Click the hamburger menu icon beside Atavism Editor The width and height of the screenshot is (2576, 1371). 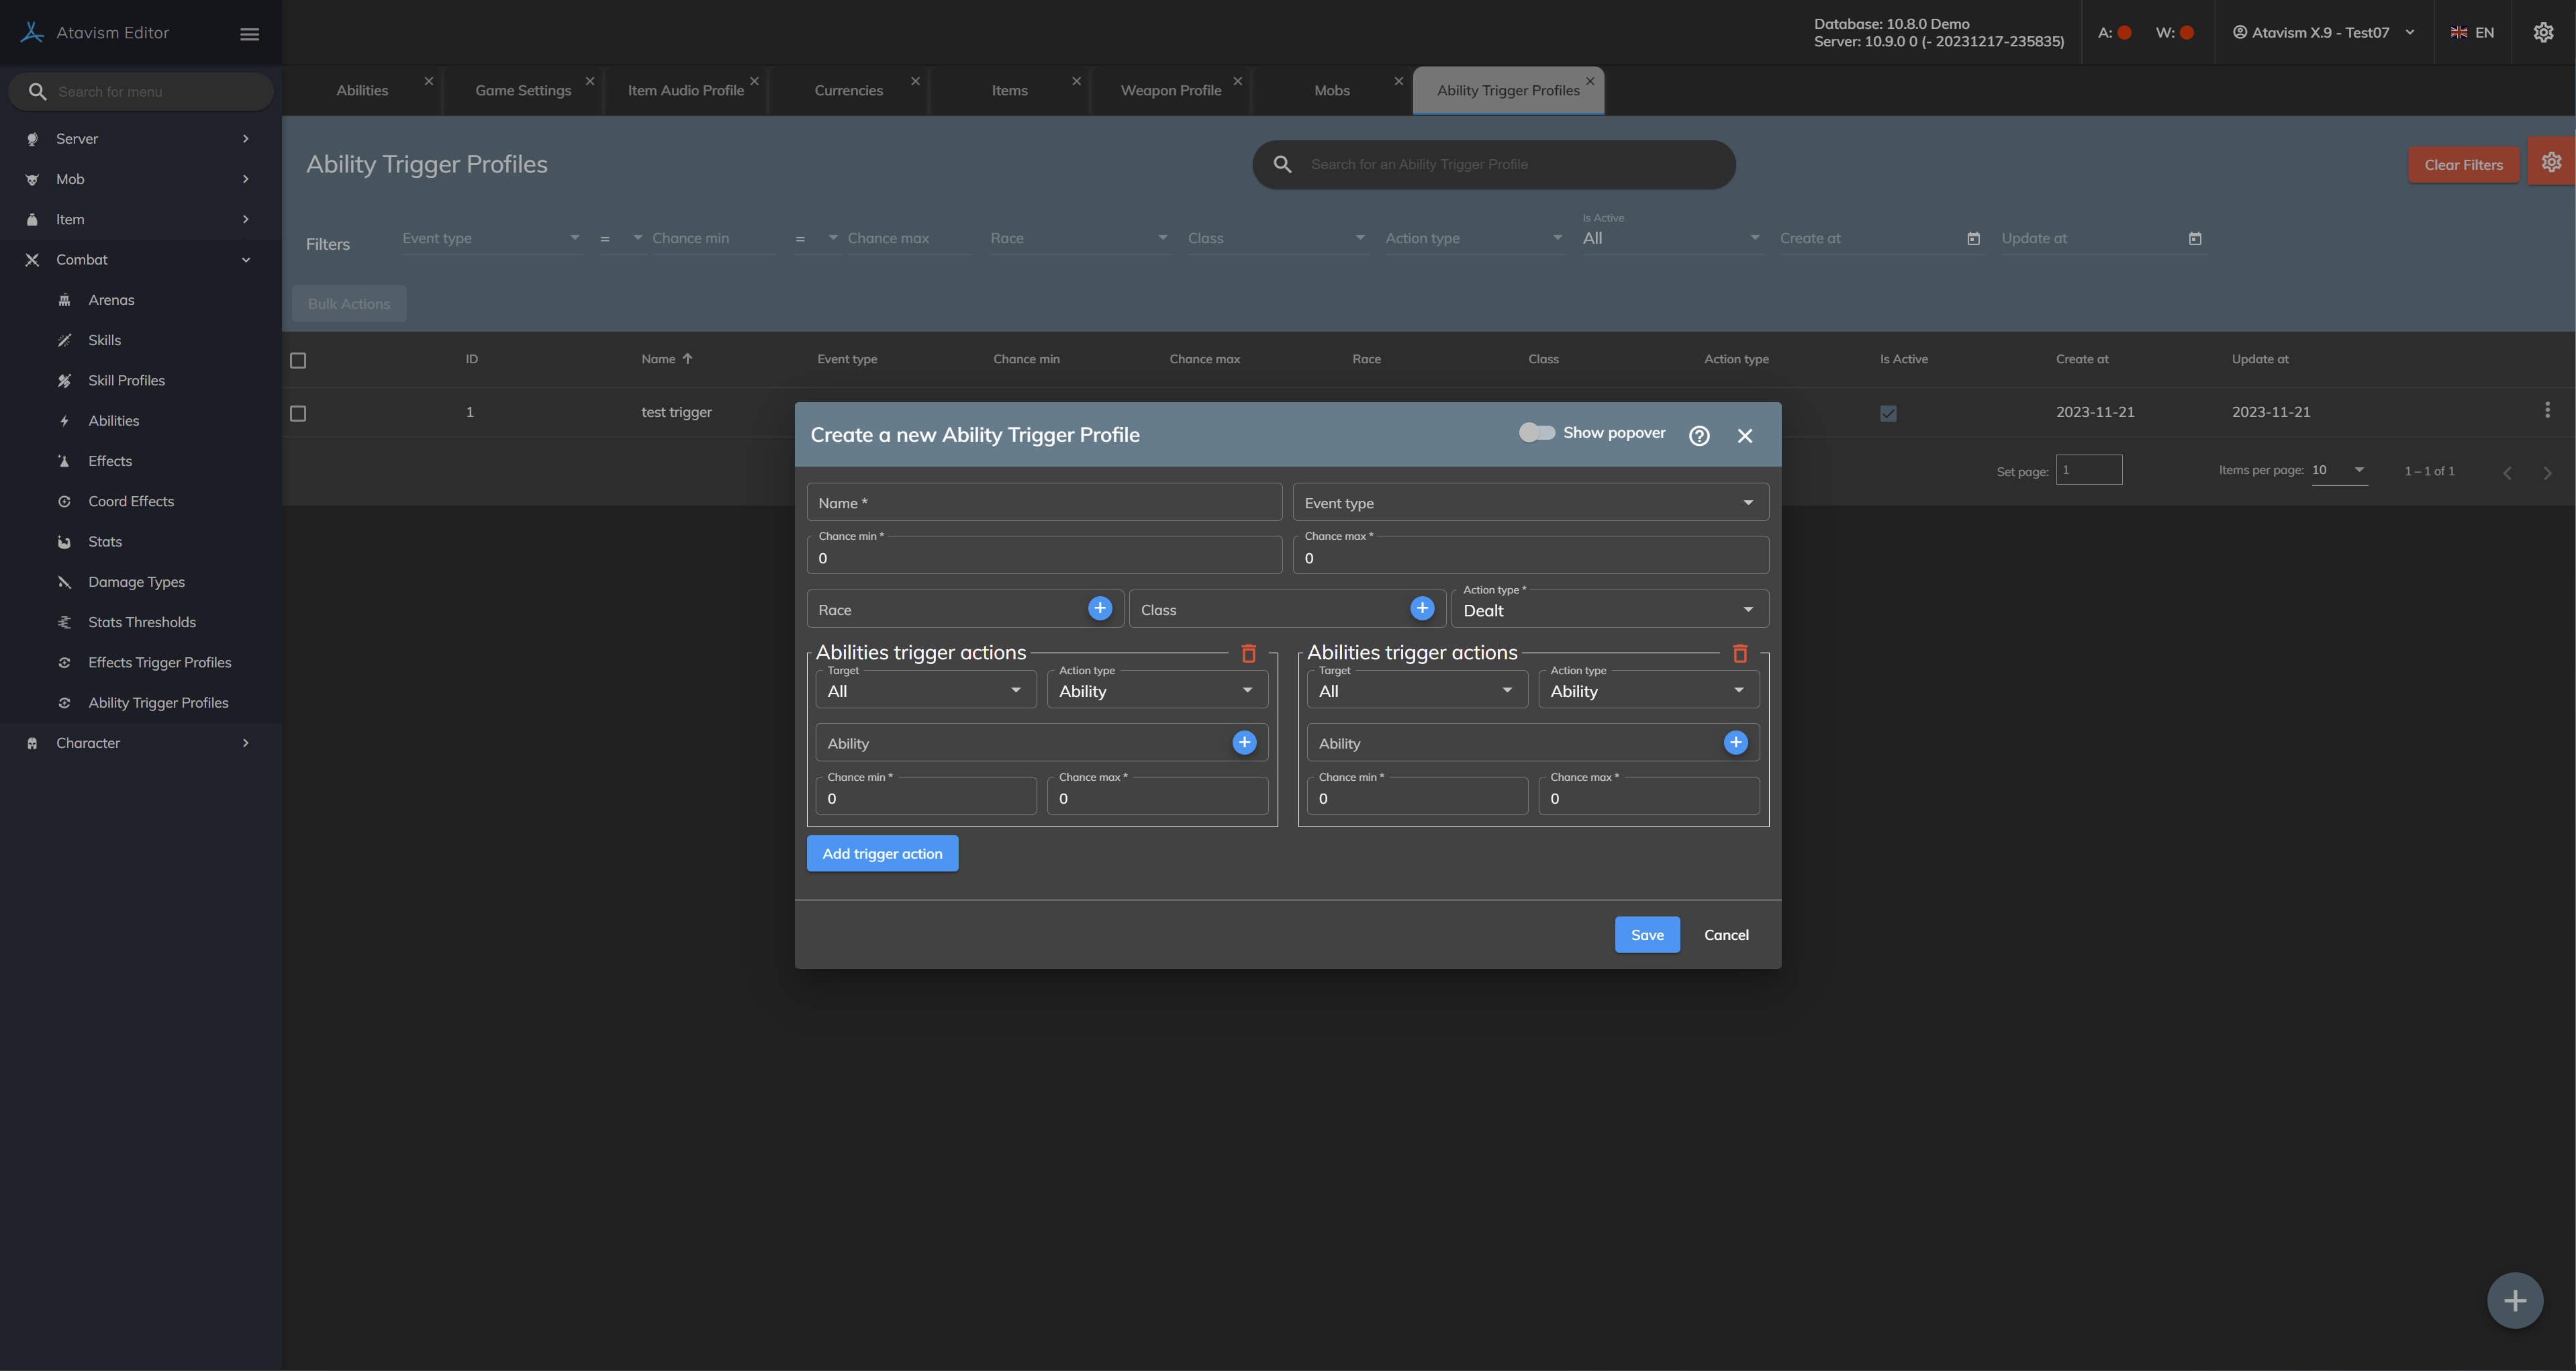click(249, 34)
